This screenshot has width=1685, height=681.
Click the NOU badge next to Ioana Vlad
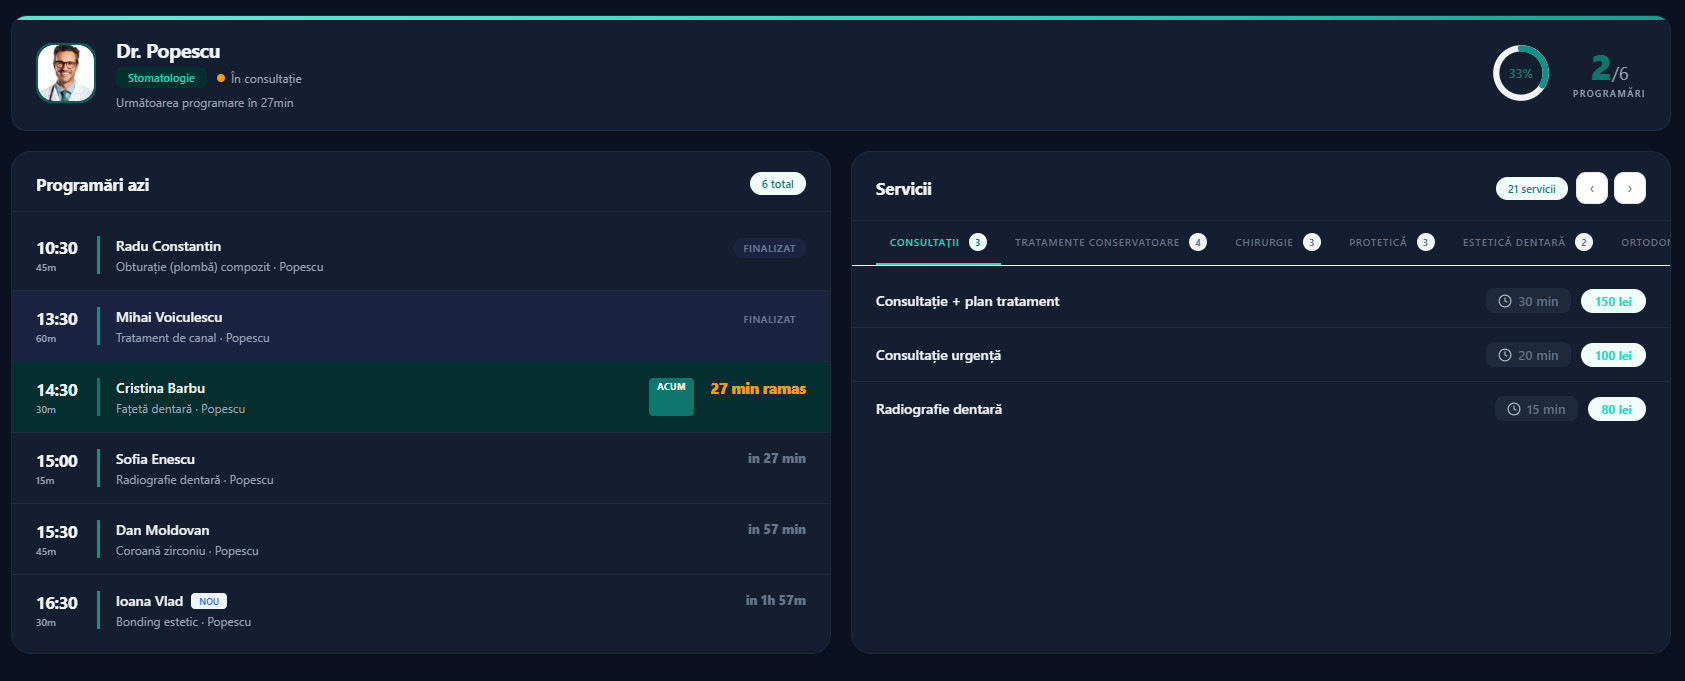(209, 601)
